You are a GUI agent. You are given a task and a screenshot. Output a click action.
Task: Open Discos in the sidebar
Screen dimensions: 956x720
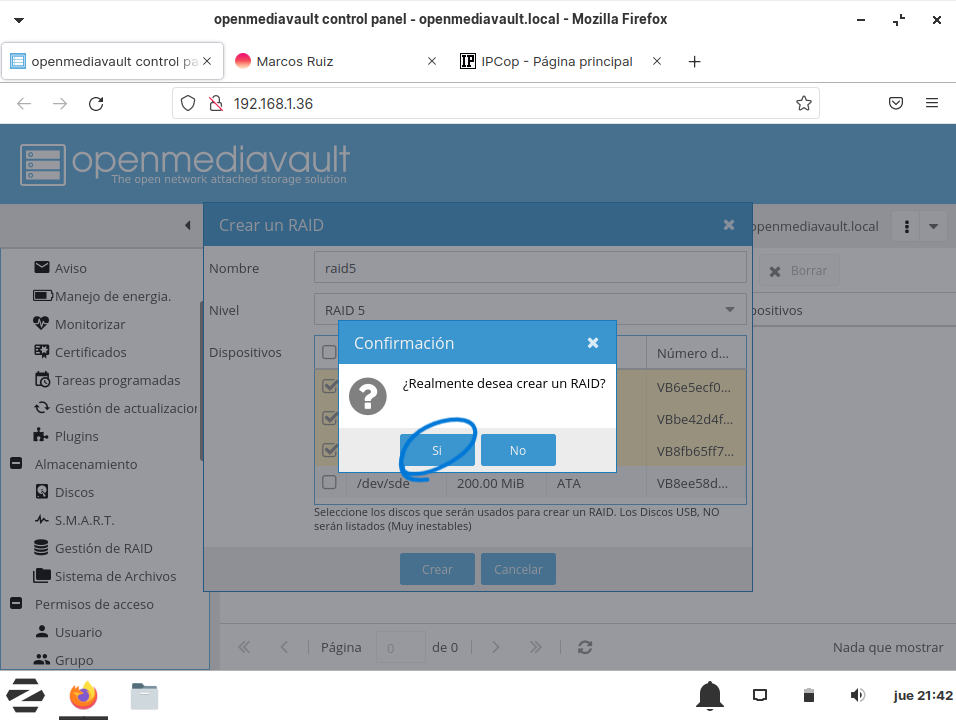click(74, 492)
